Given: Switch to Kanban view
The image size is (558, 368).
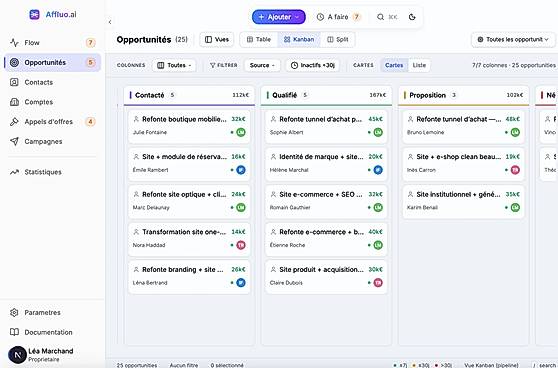Looking at the screenshot, I should point(299,40).
